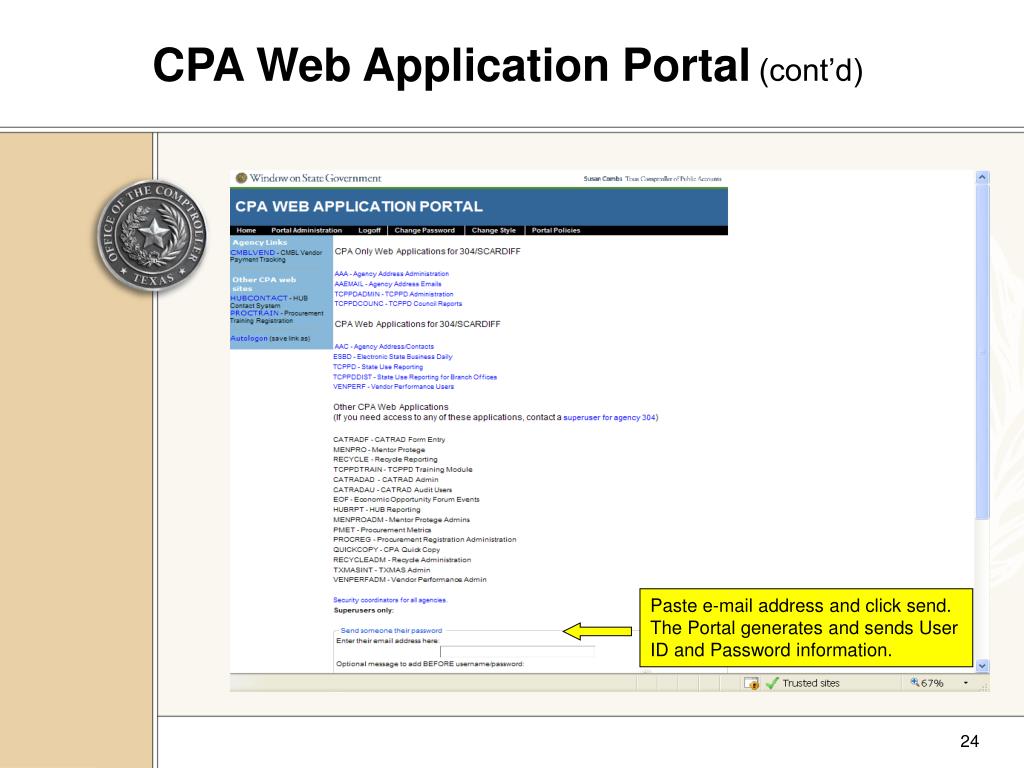Click the scrollbar up arrow
The height and width of the screenshot is (768, 1024).
click(982, 177)
